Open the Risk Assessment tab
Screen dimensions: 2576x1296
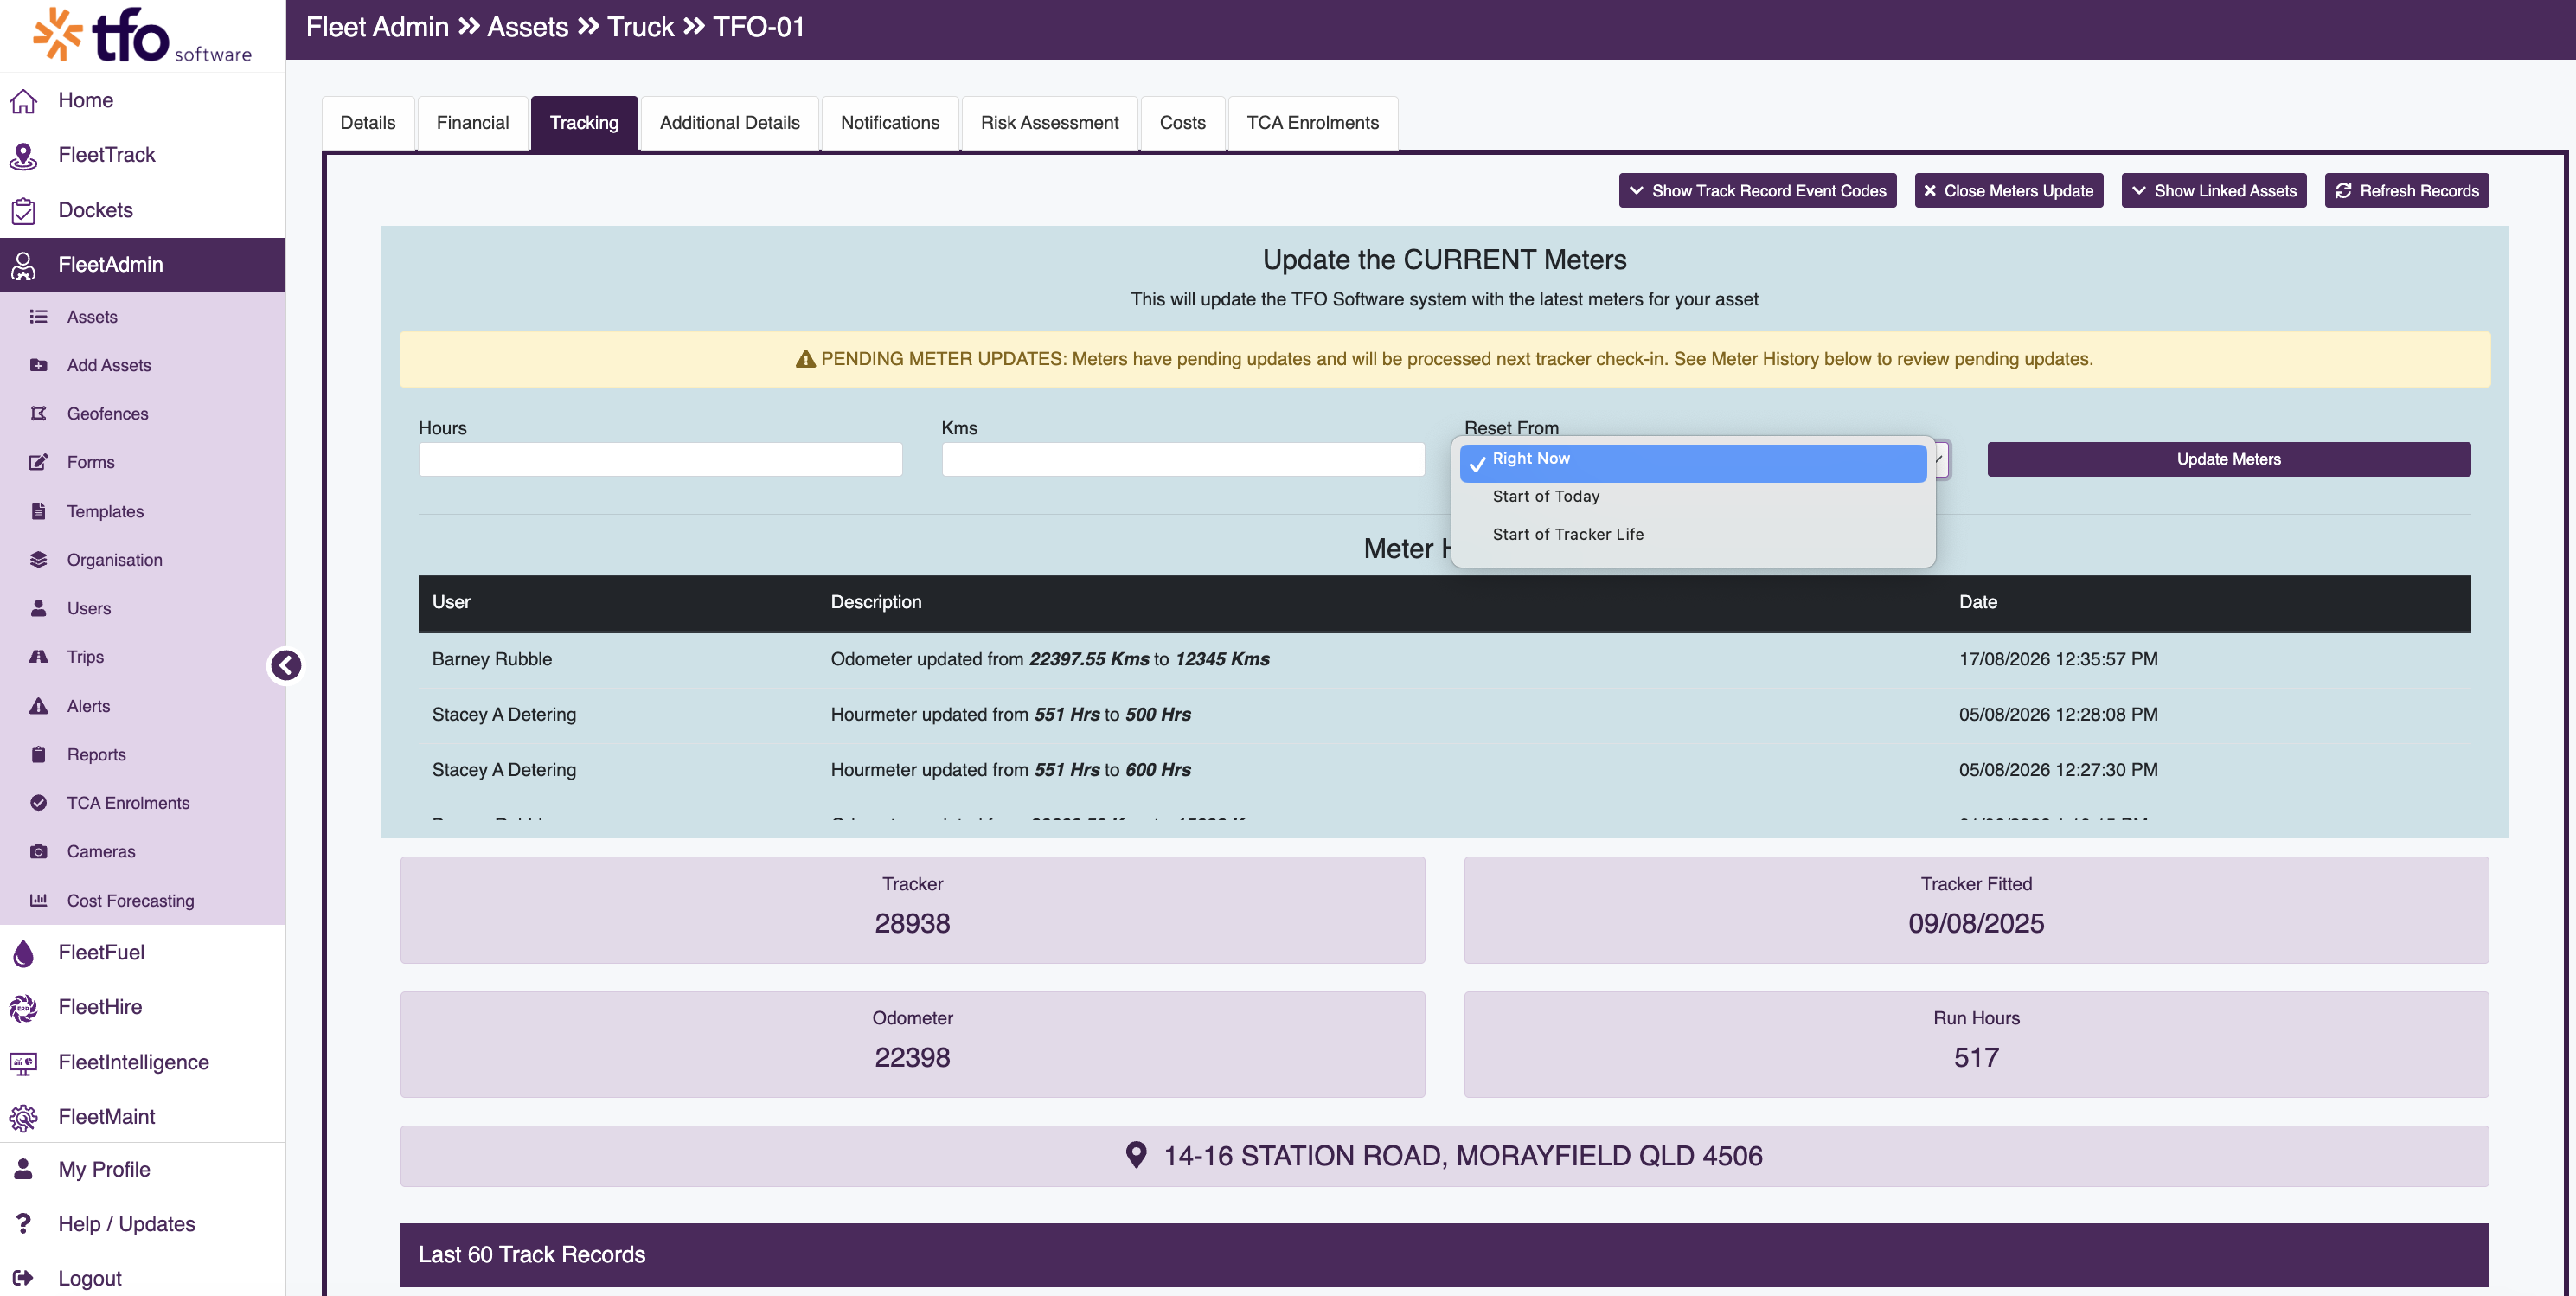tap(1050, 123)
